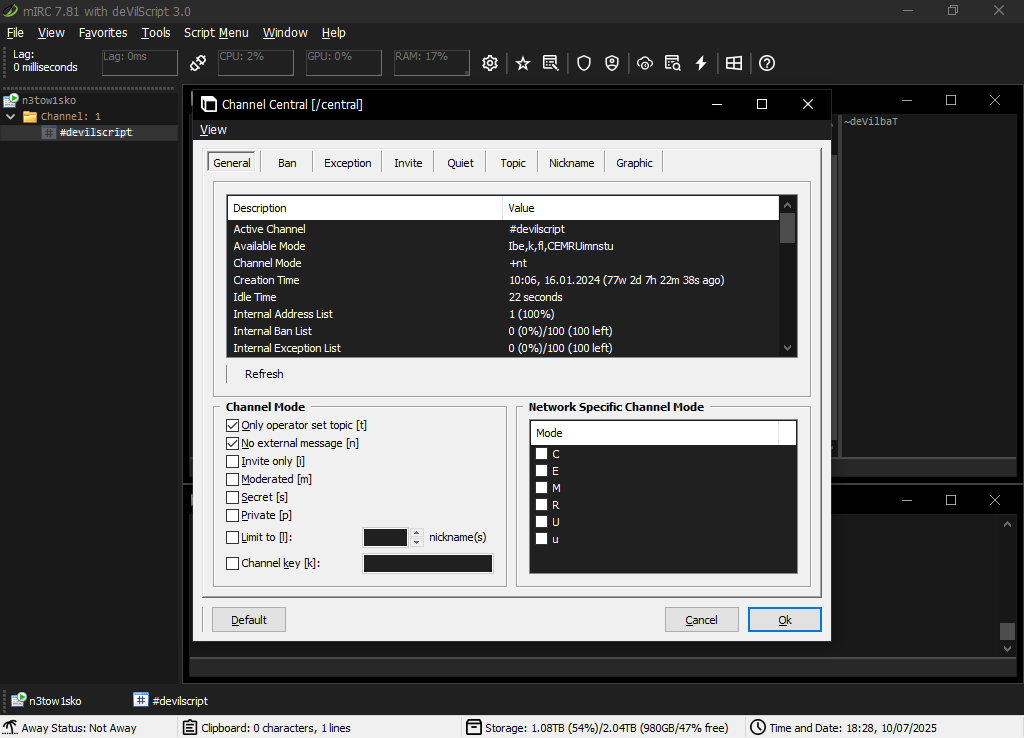Click n3tow1sko status icon in switchbar

(x=18, y=700)
